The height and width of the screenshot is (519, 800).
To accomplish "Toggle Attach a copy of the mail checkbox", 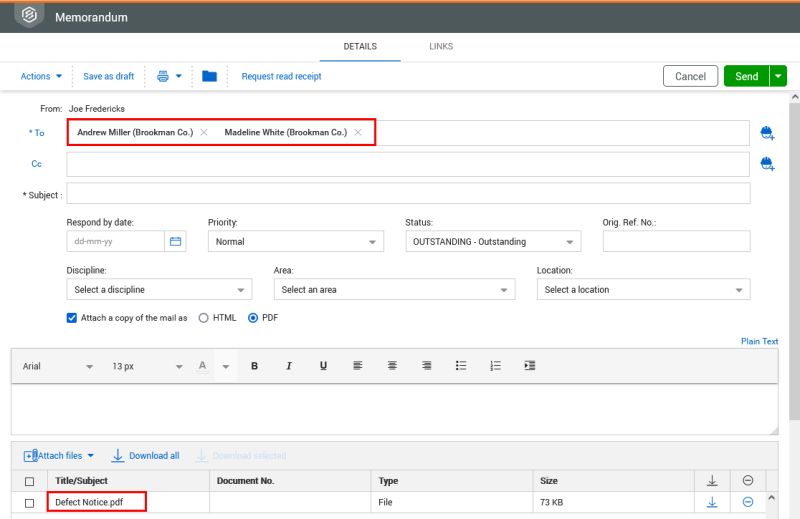I will (72, 318).
